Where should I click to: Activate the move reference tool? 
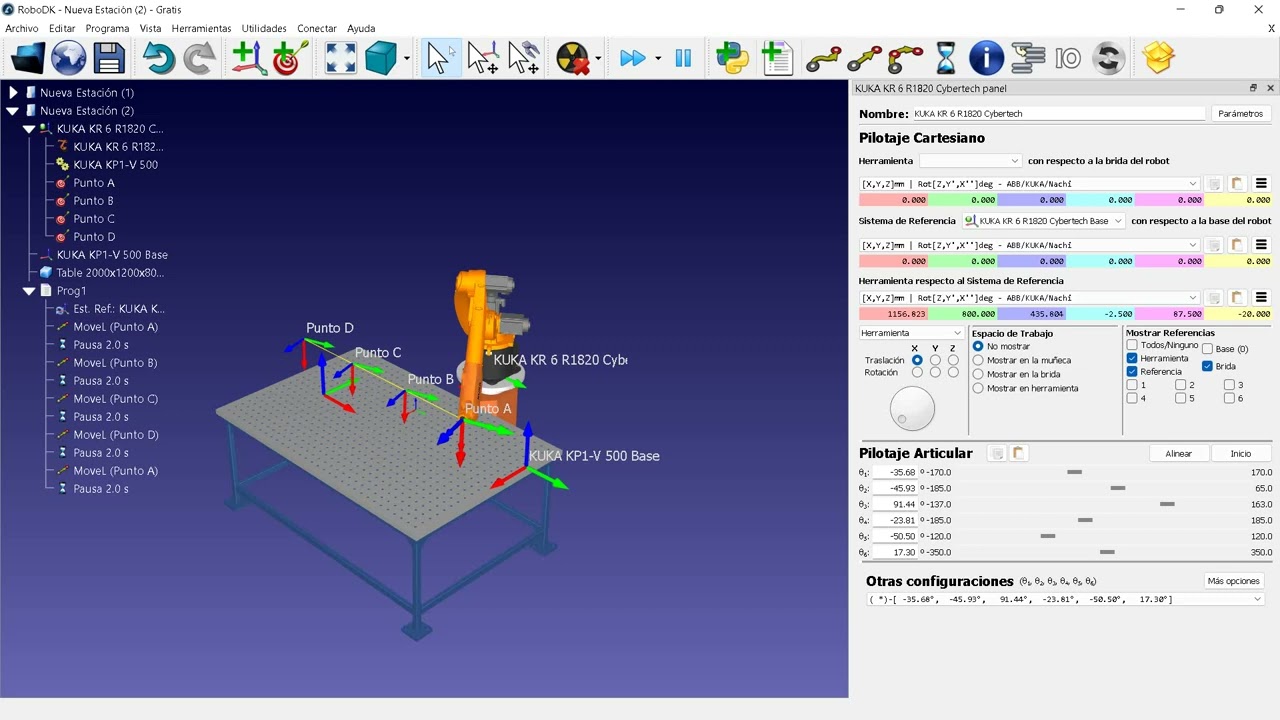[x=483, y=58]
